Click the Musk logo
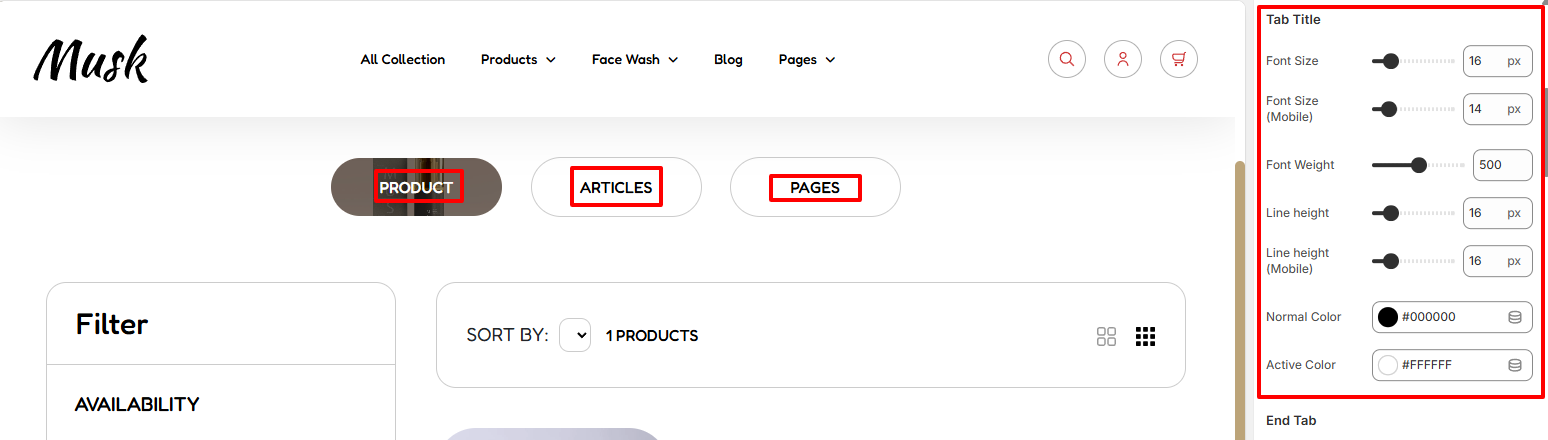Screen dimensions: 1548x440 (x=91, y=60)
